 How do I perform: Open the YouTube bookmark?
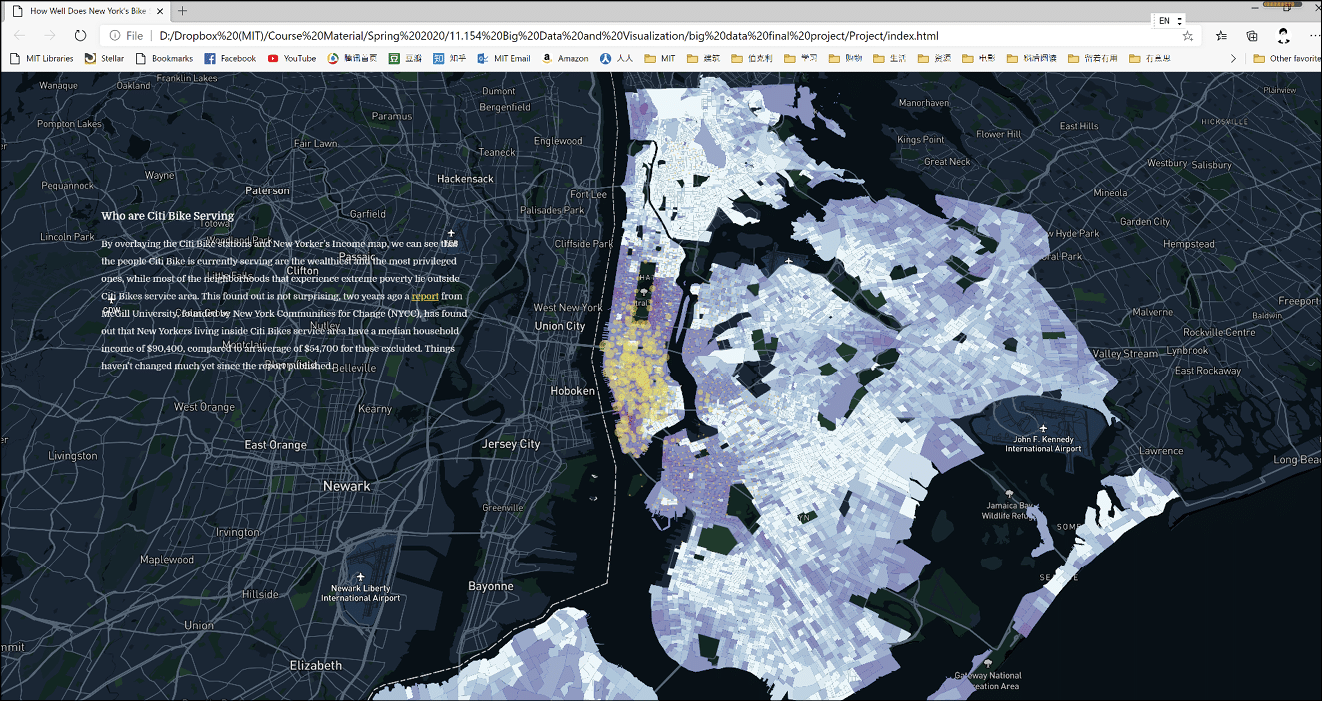tap(291, 59)
